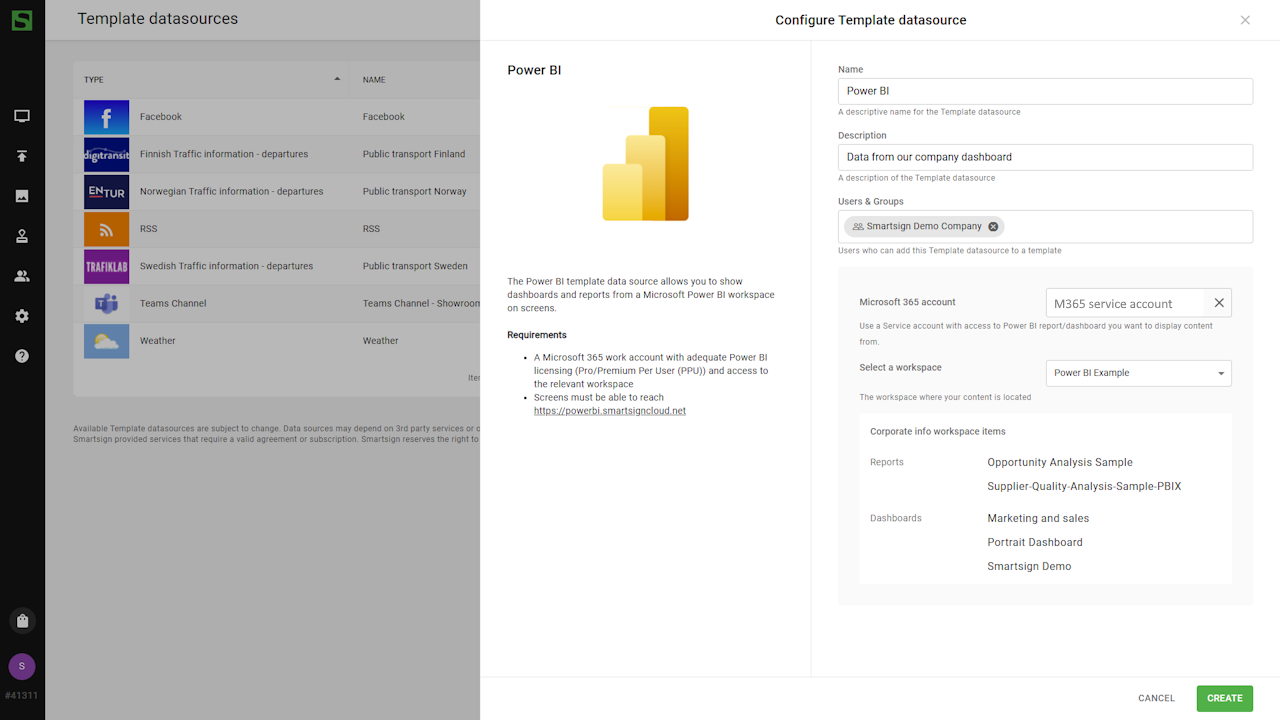Screen dimensions: 1280x720
Task: Open the Users people icon in sidebar
Action: [22, 276]
